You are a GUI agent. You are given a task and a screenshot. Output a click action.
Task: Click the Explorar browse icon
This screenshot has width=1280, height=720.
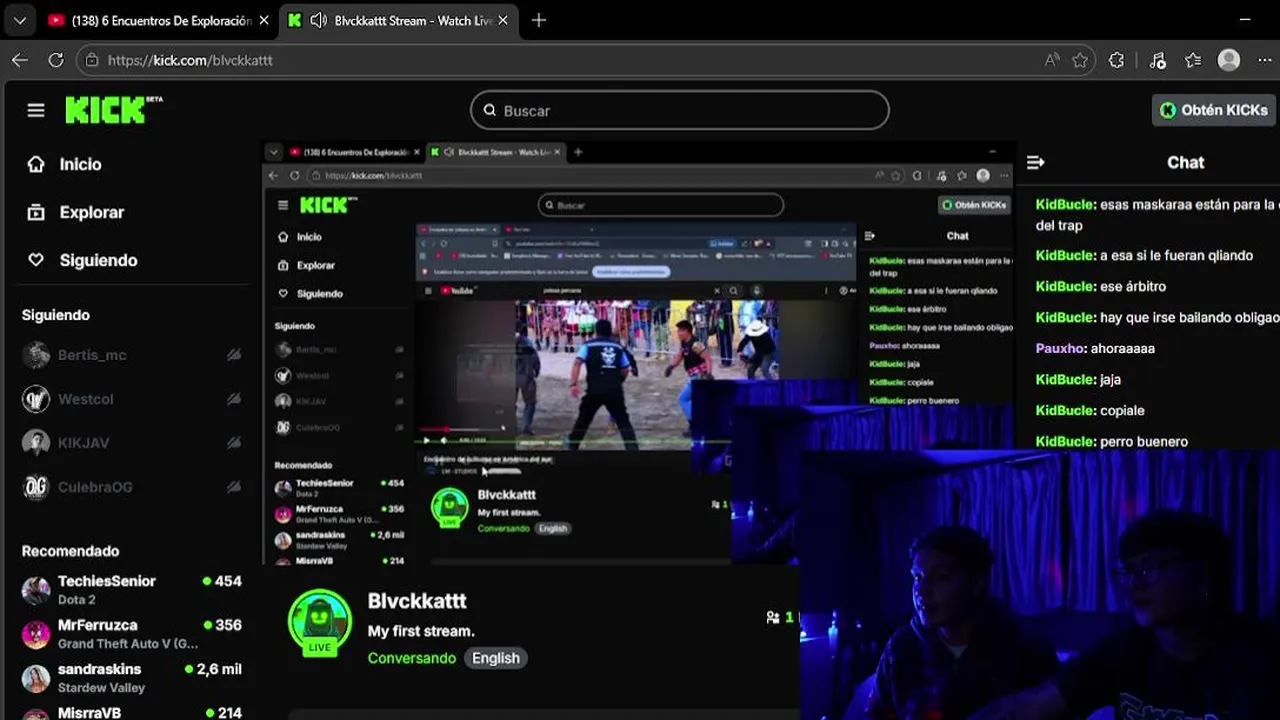point(36,212)
